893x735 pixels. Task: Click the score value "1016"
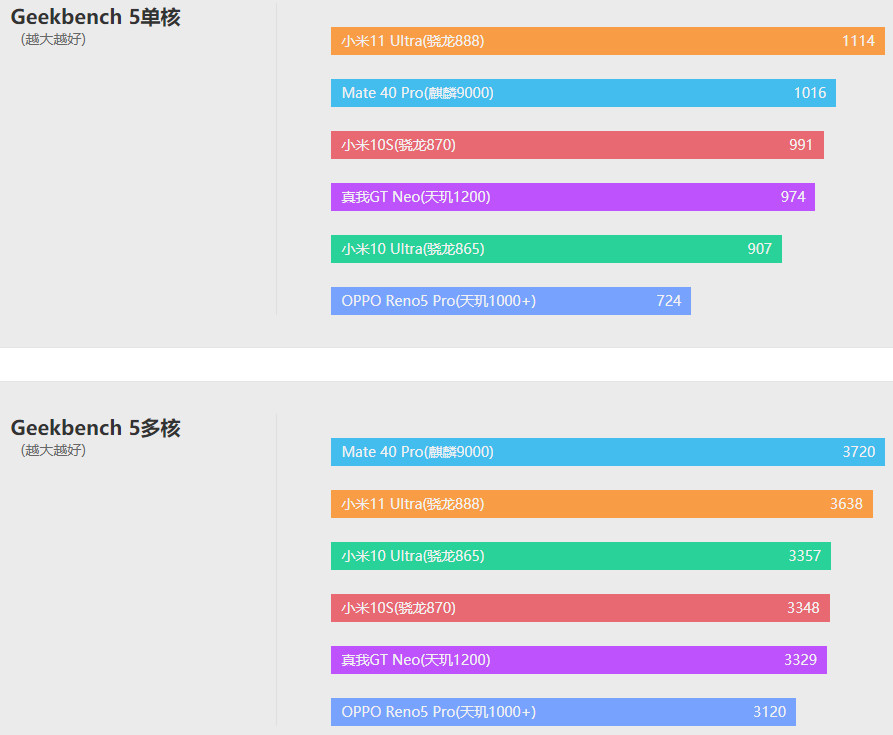pyautogui.click(x=810, y=93)
